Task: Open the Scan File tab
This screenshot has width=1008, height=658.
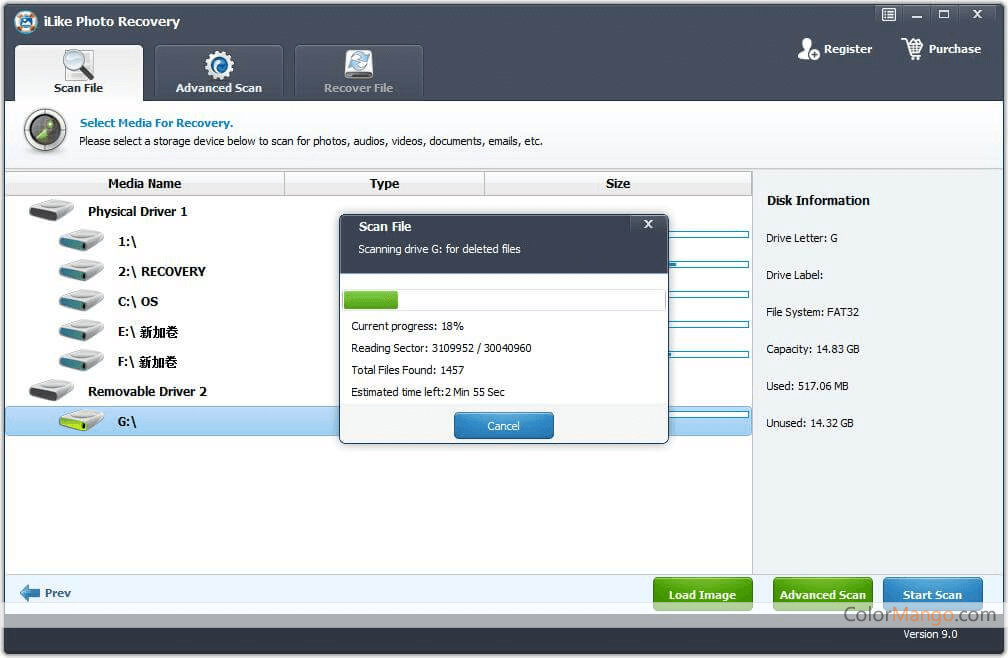Action: 78,72
